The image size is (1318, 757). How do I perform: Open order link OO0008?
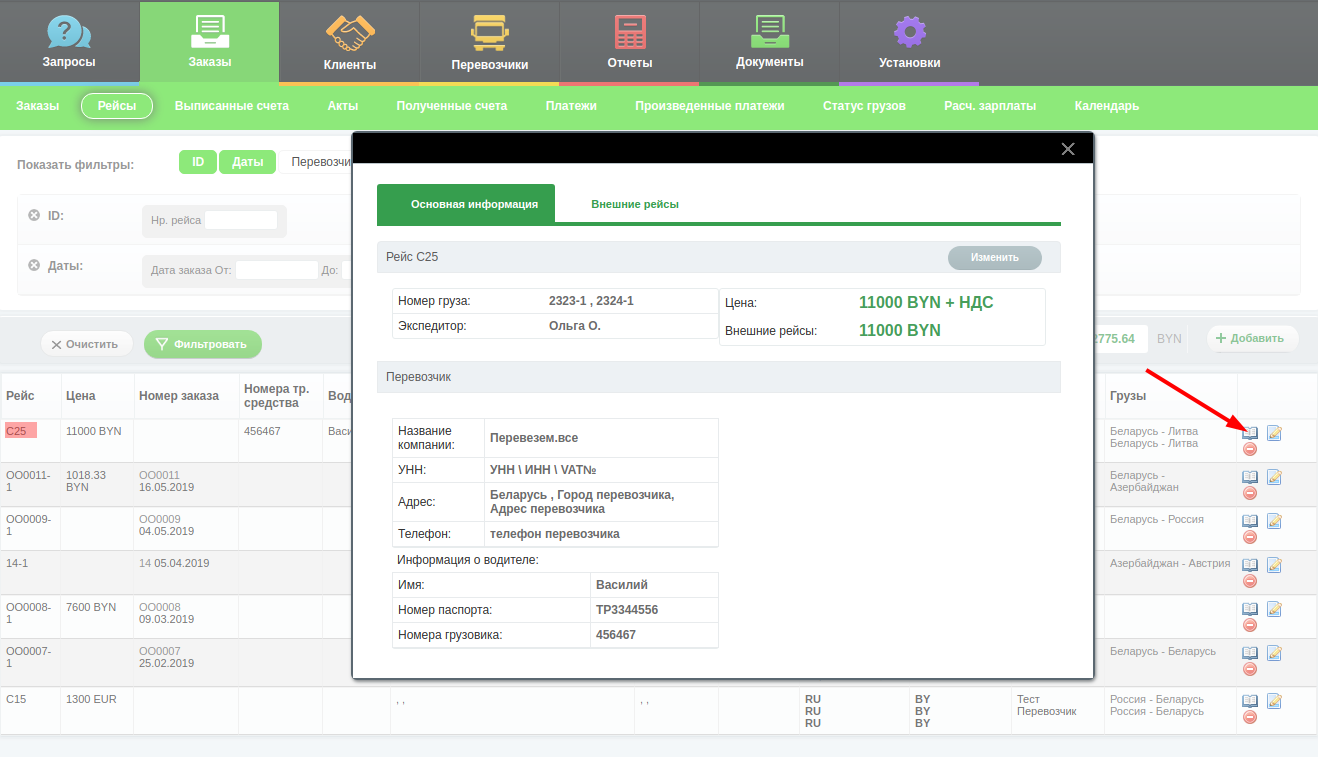[160, 607]
